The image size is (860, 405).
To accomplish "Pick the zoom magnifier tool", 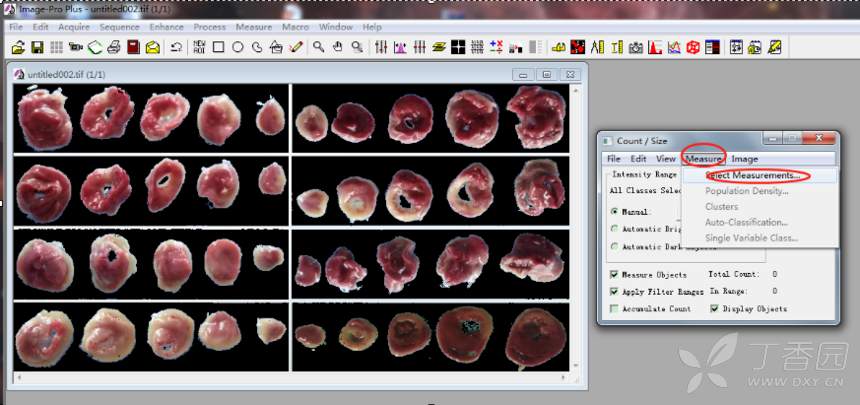I will tap(318, 47).
